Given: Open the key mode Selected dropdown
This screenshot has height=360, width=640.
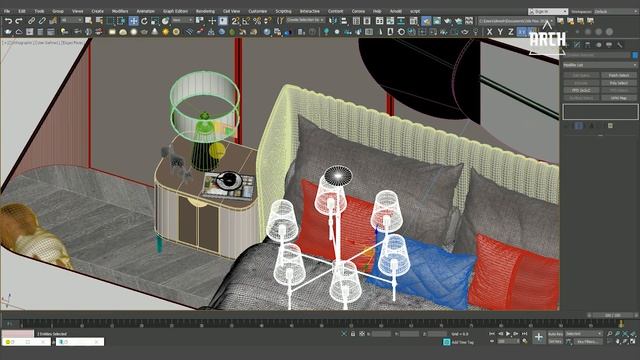Looking at the screenshot, I should pyautogui.click(x=584, y=334).
